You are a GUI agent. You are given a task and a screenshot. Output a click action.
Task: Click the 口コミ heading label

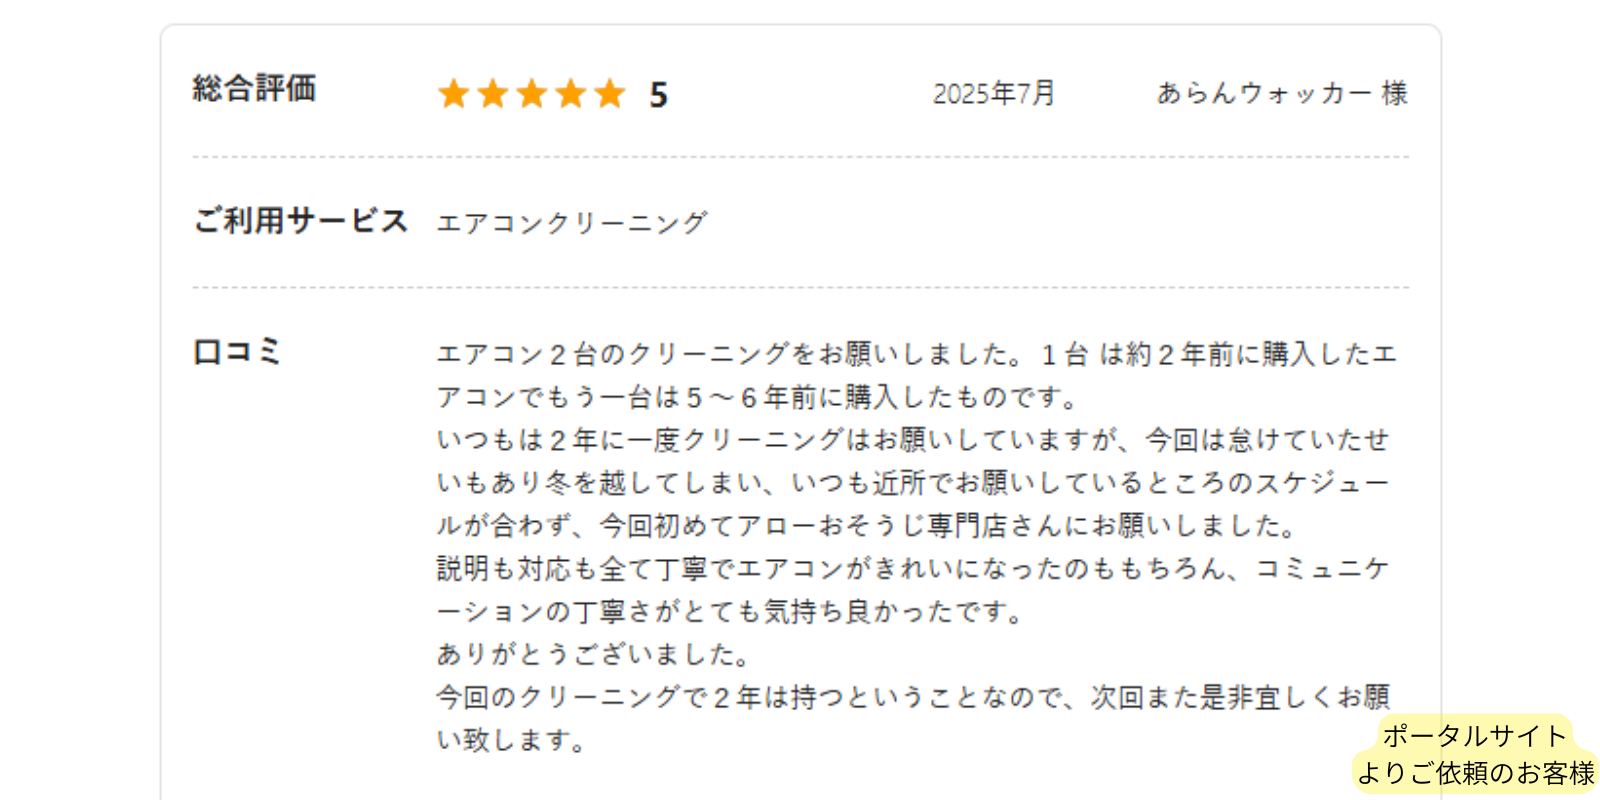point(237,352)
